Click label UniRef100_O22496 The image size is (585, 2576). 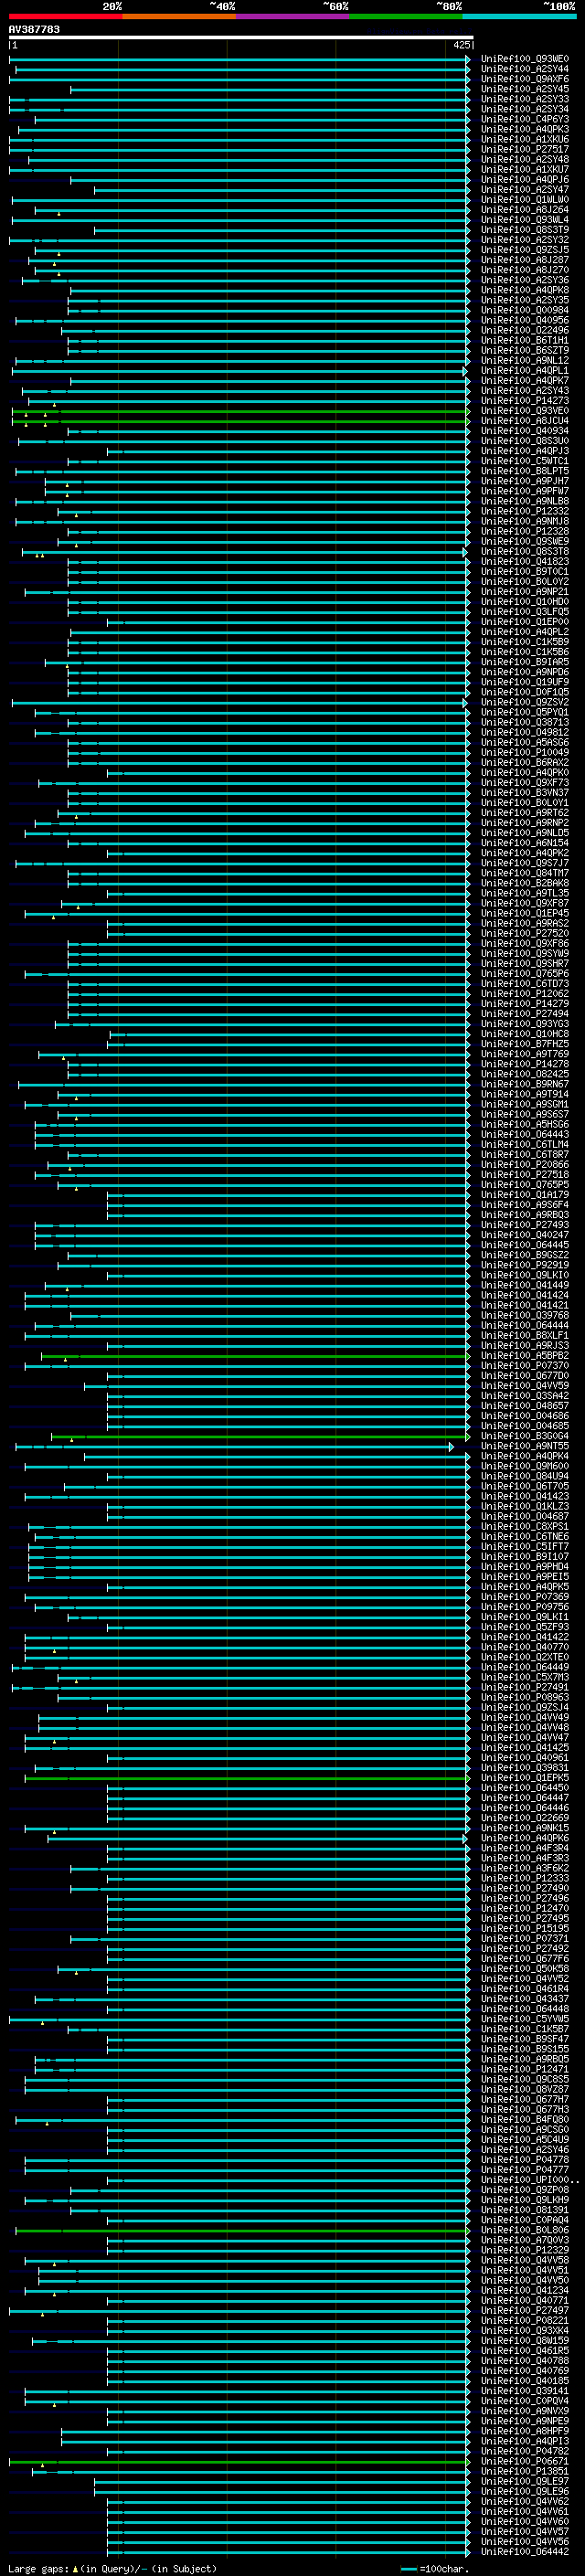[x=524, y=330]
